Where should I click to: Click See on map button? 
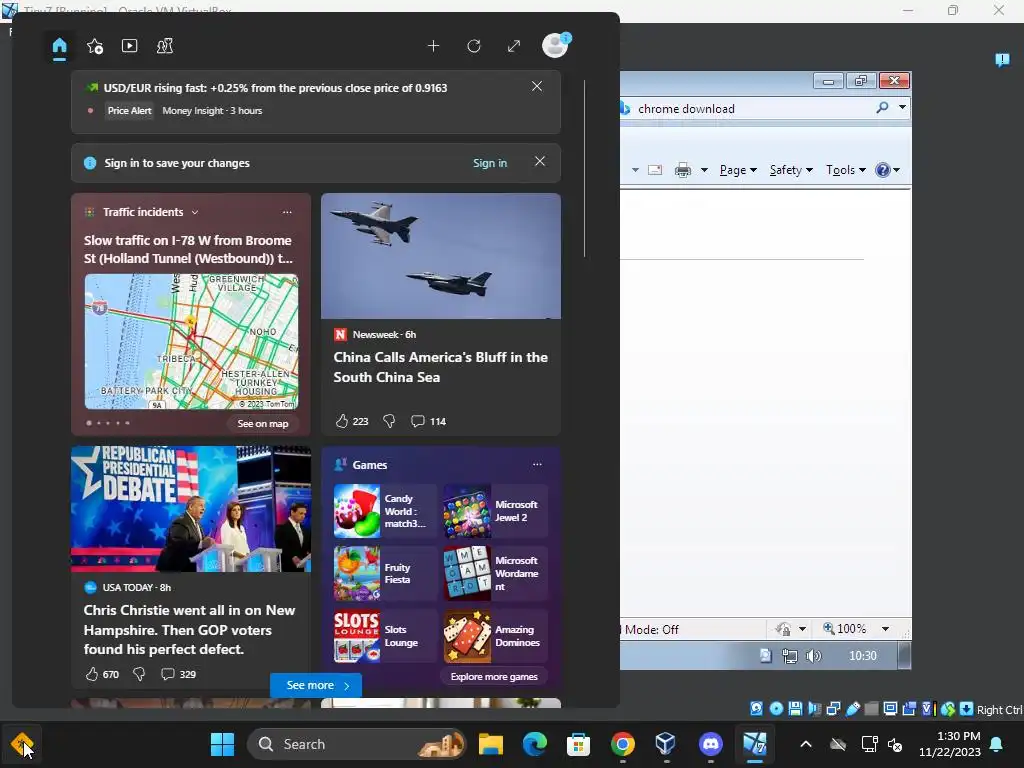click(x=263, y=423)
